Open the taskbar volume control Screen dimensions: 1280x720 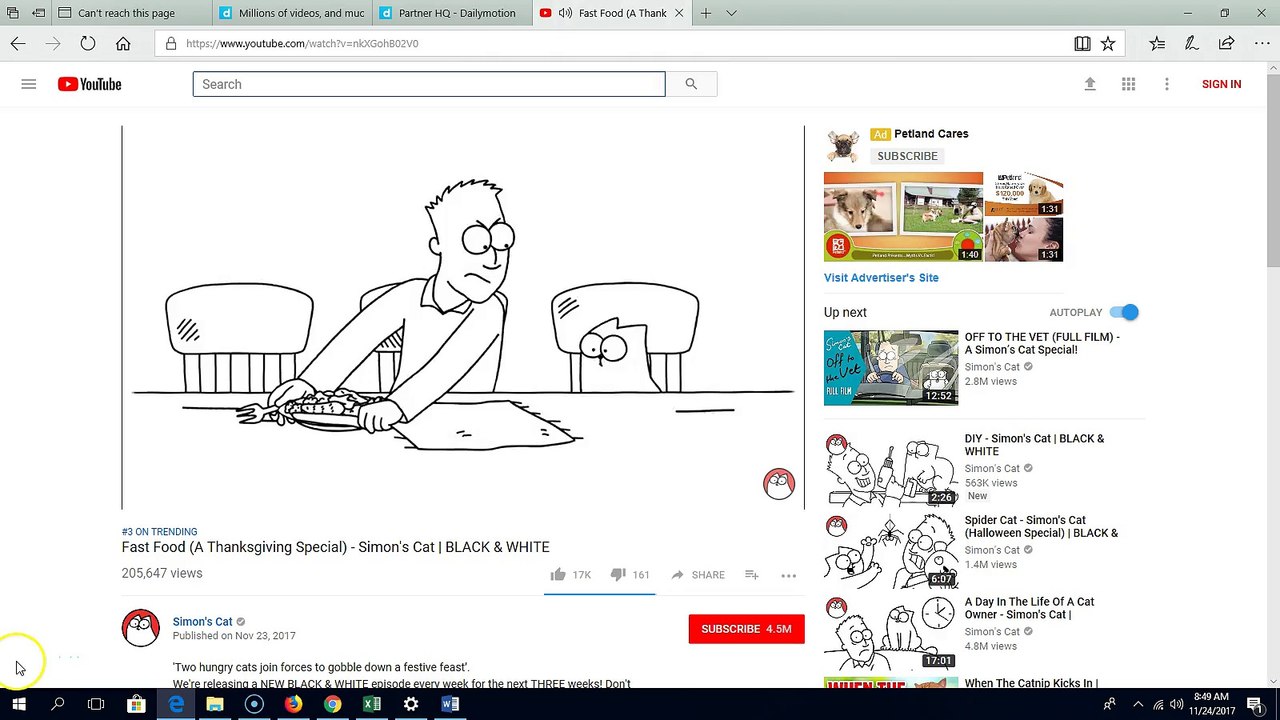click(x=1175, y=704)
